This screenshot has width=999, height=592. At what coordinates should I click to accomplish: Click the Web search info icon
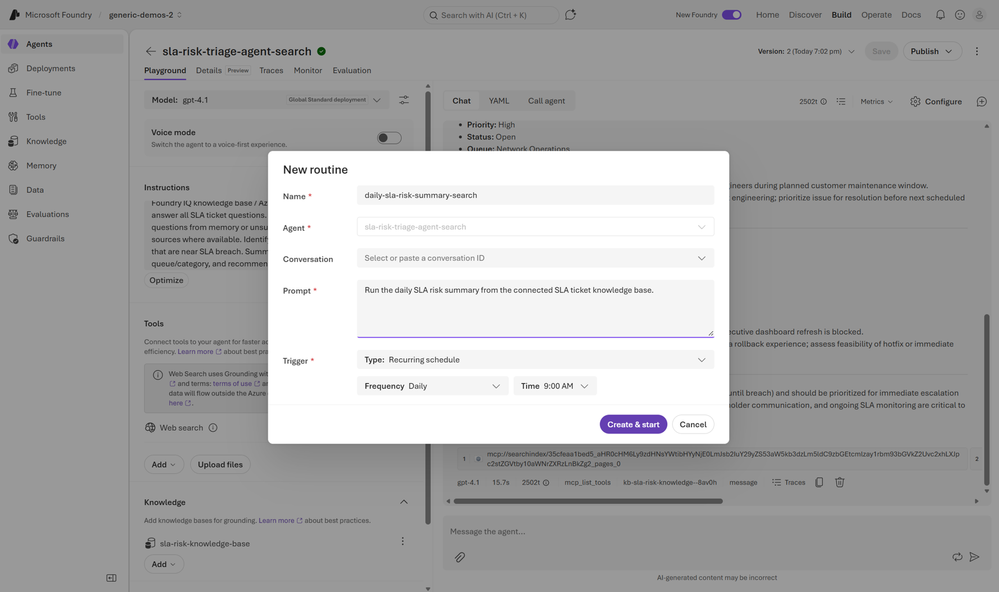point(213,428)
